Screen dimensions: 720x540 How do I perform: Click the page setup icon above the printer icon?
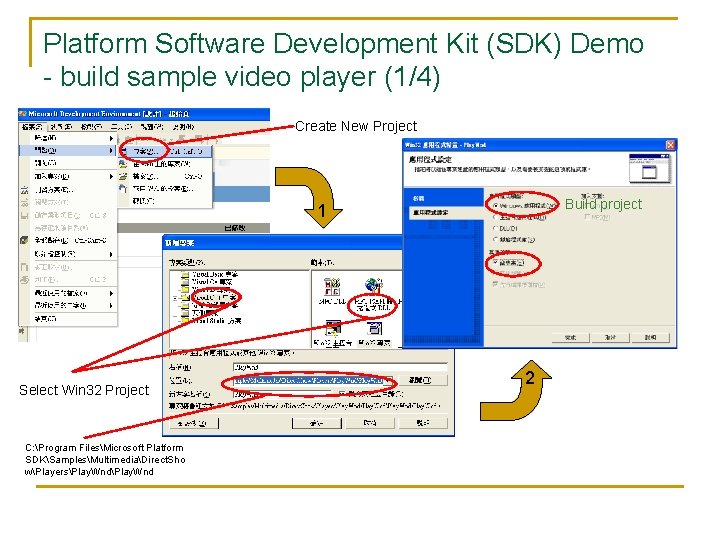[24, 267]
